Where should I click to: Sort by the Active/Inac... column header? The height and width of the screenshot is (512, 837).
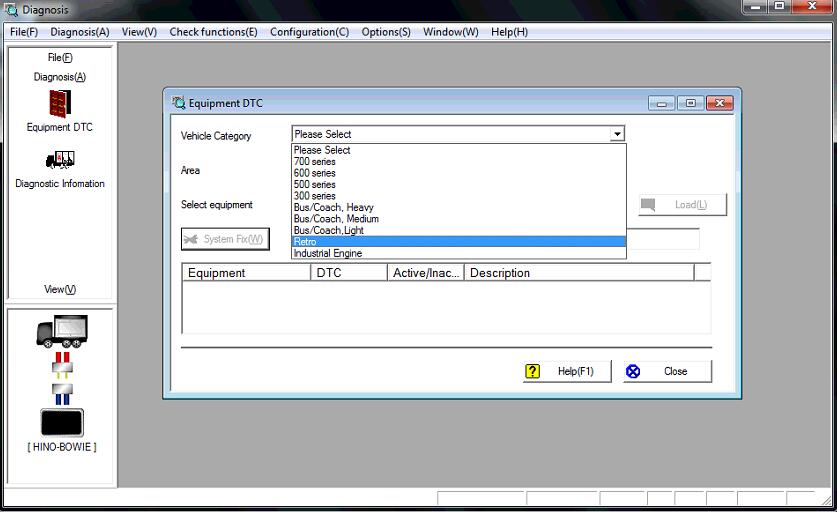[425, 273]
